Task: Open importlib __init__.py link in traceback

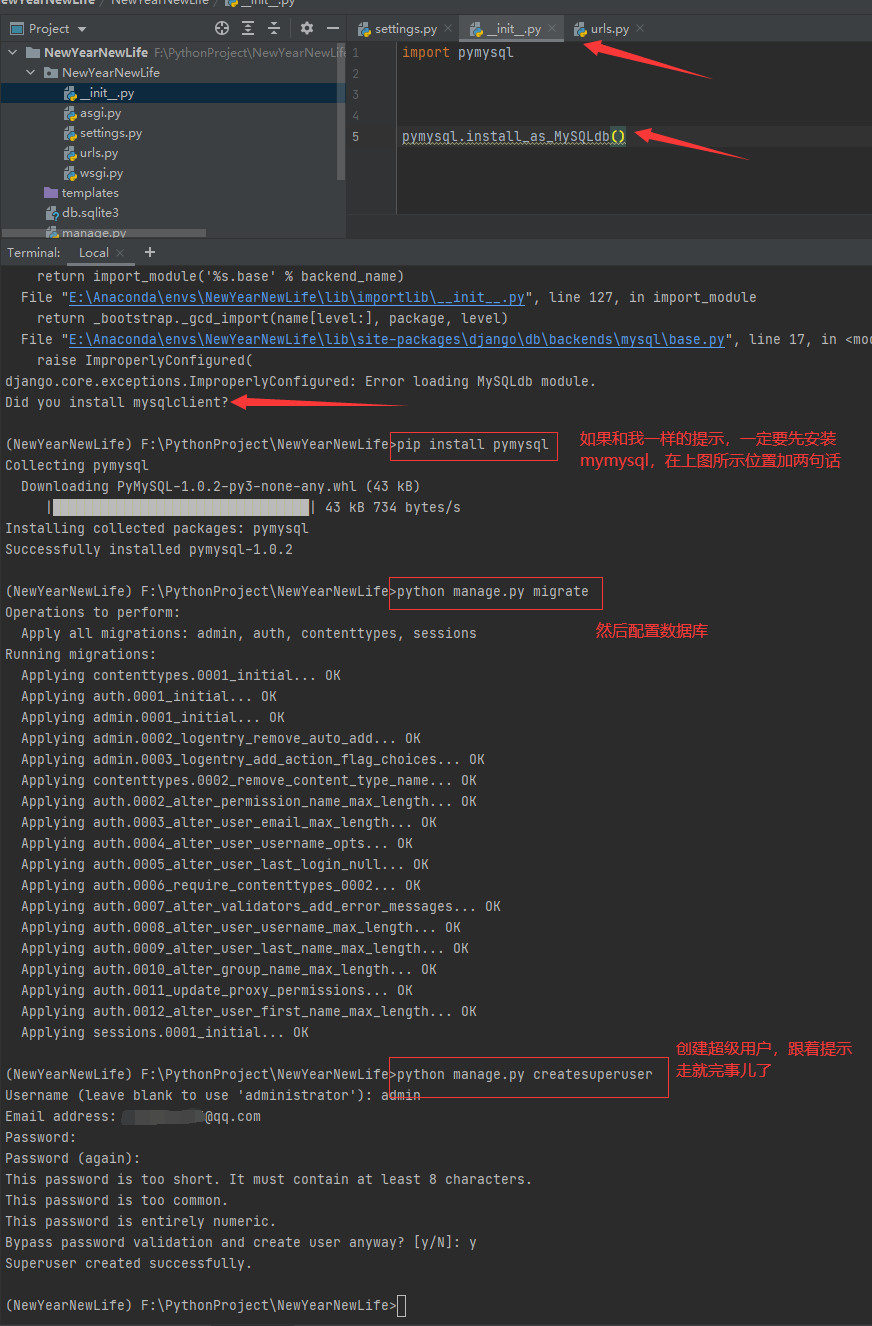Action: point(297,297)
